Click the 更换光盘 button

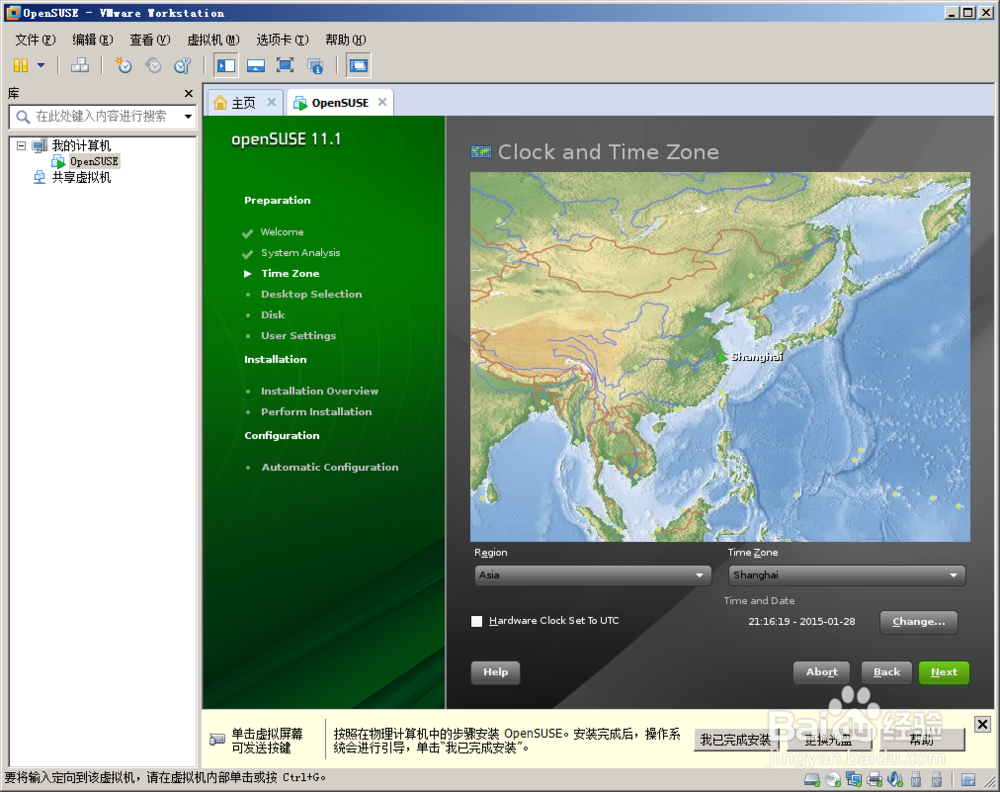828,740
